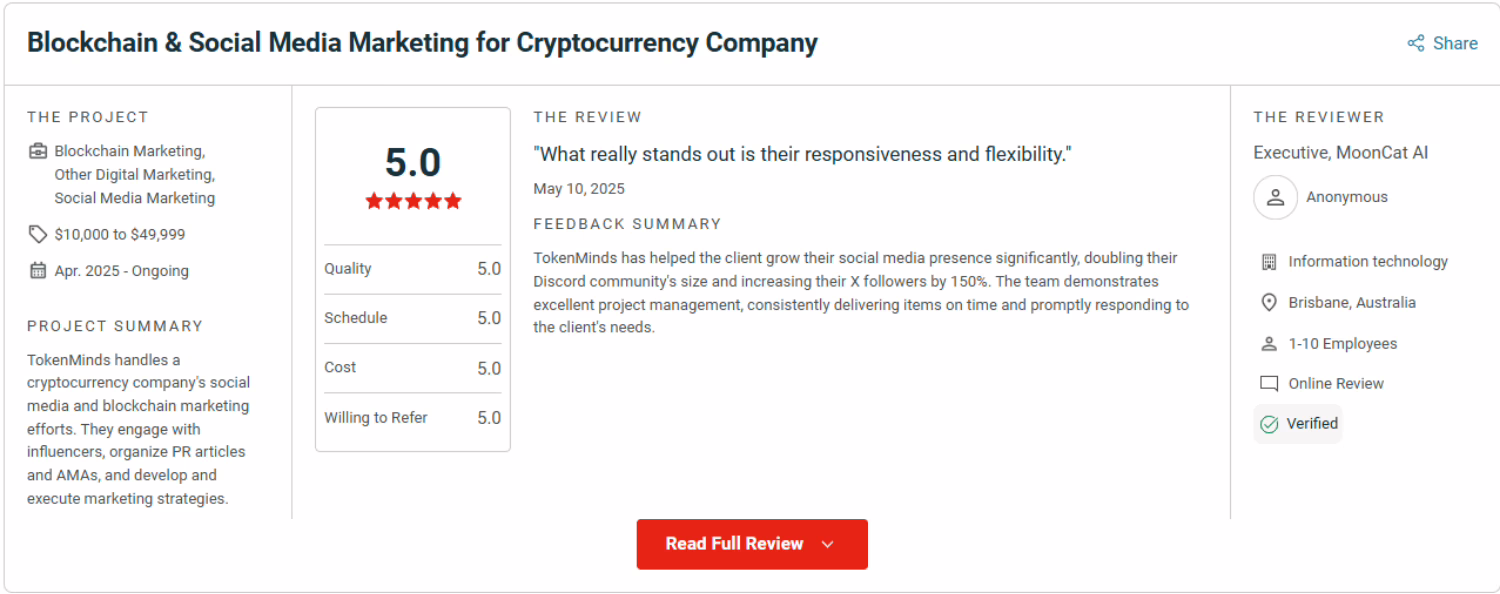
Task: Open the Share link
Action: coord(1455,43)
